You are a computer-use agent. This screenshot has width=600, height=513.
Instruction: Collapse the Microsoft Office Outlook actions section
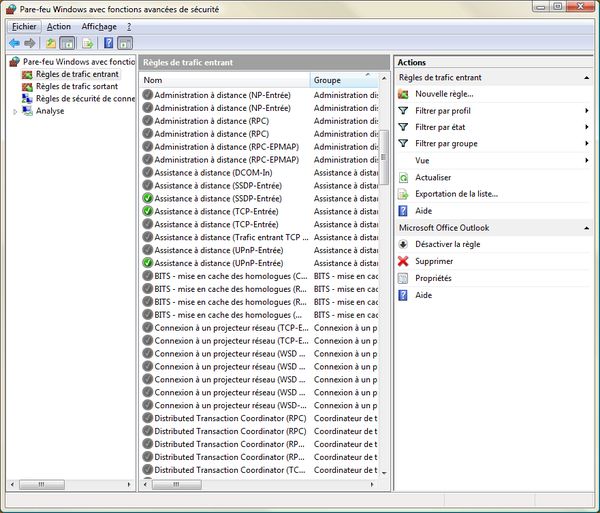point(586,228)
